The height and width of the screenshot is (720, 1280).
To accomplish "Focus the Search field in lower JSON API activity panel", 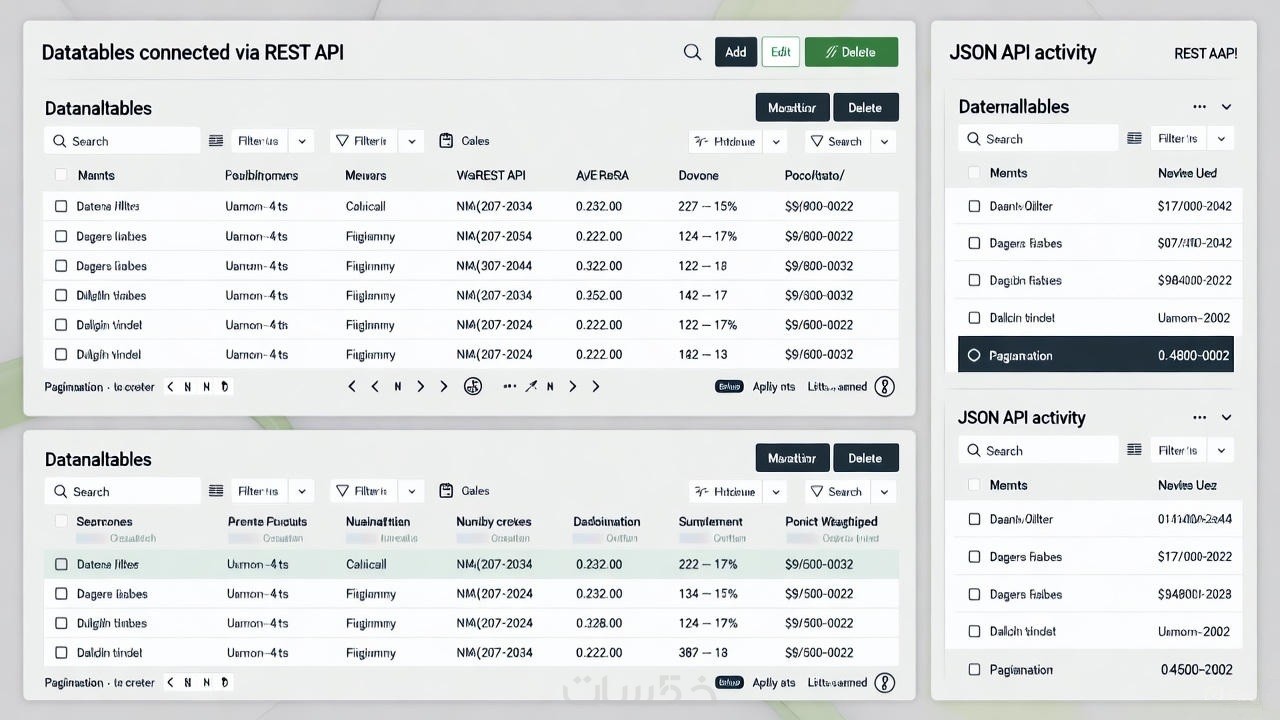I will [x=1038, y=450].
